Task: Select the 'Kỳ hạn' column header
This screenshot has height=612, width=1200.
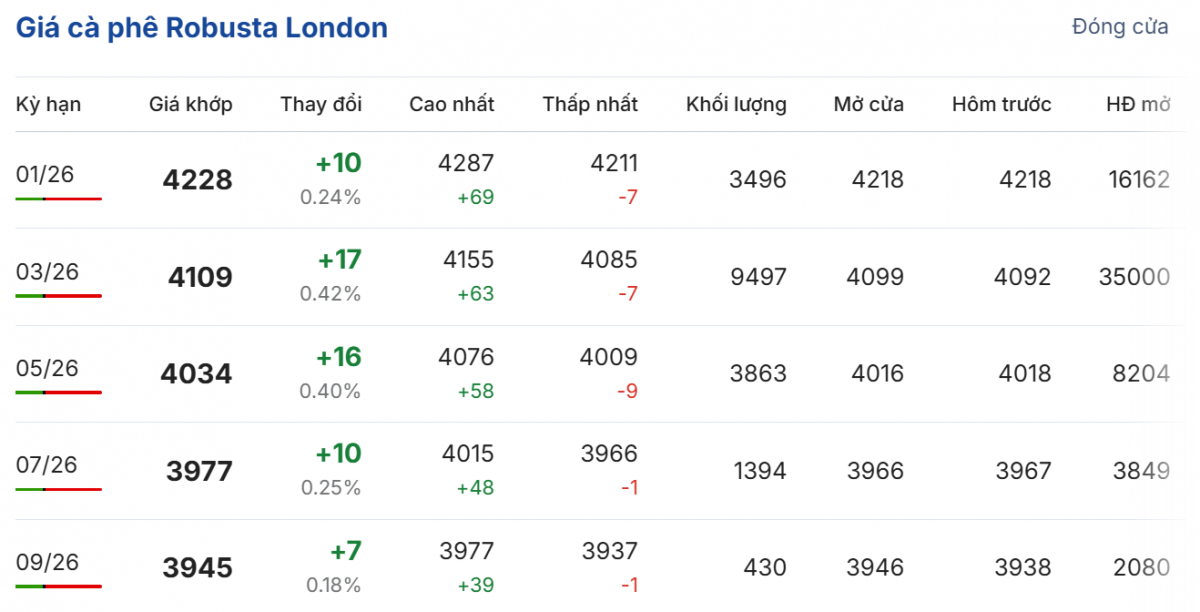Action: pos(48,104)
